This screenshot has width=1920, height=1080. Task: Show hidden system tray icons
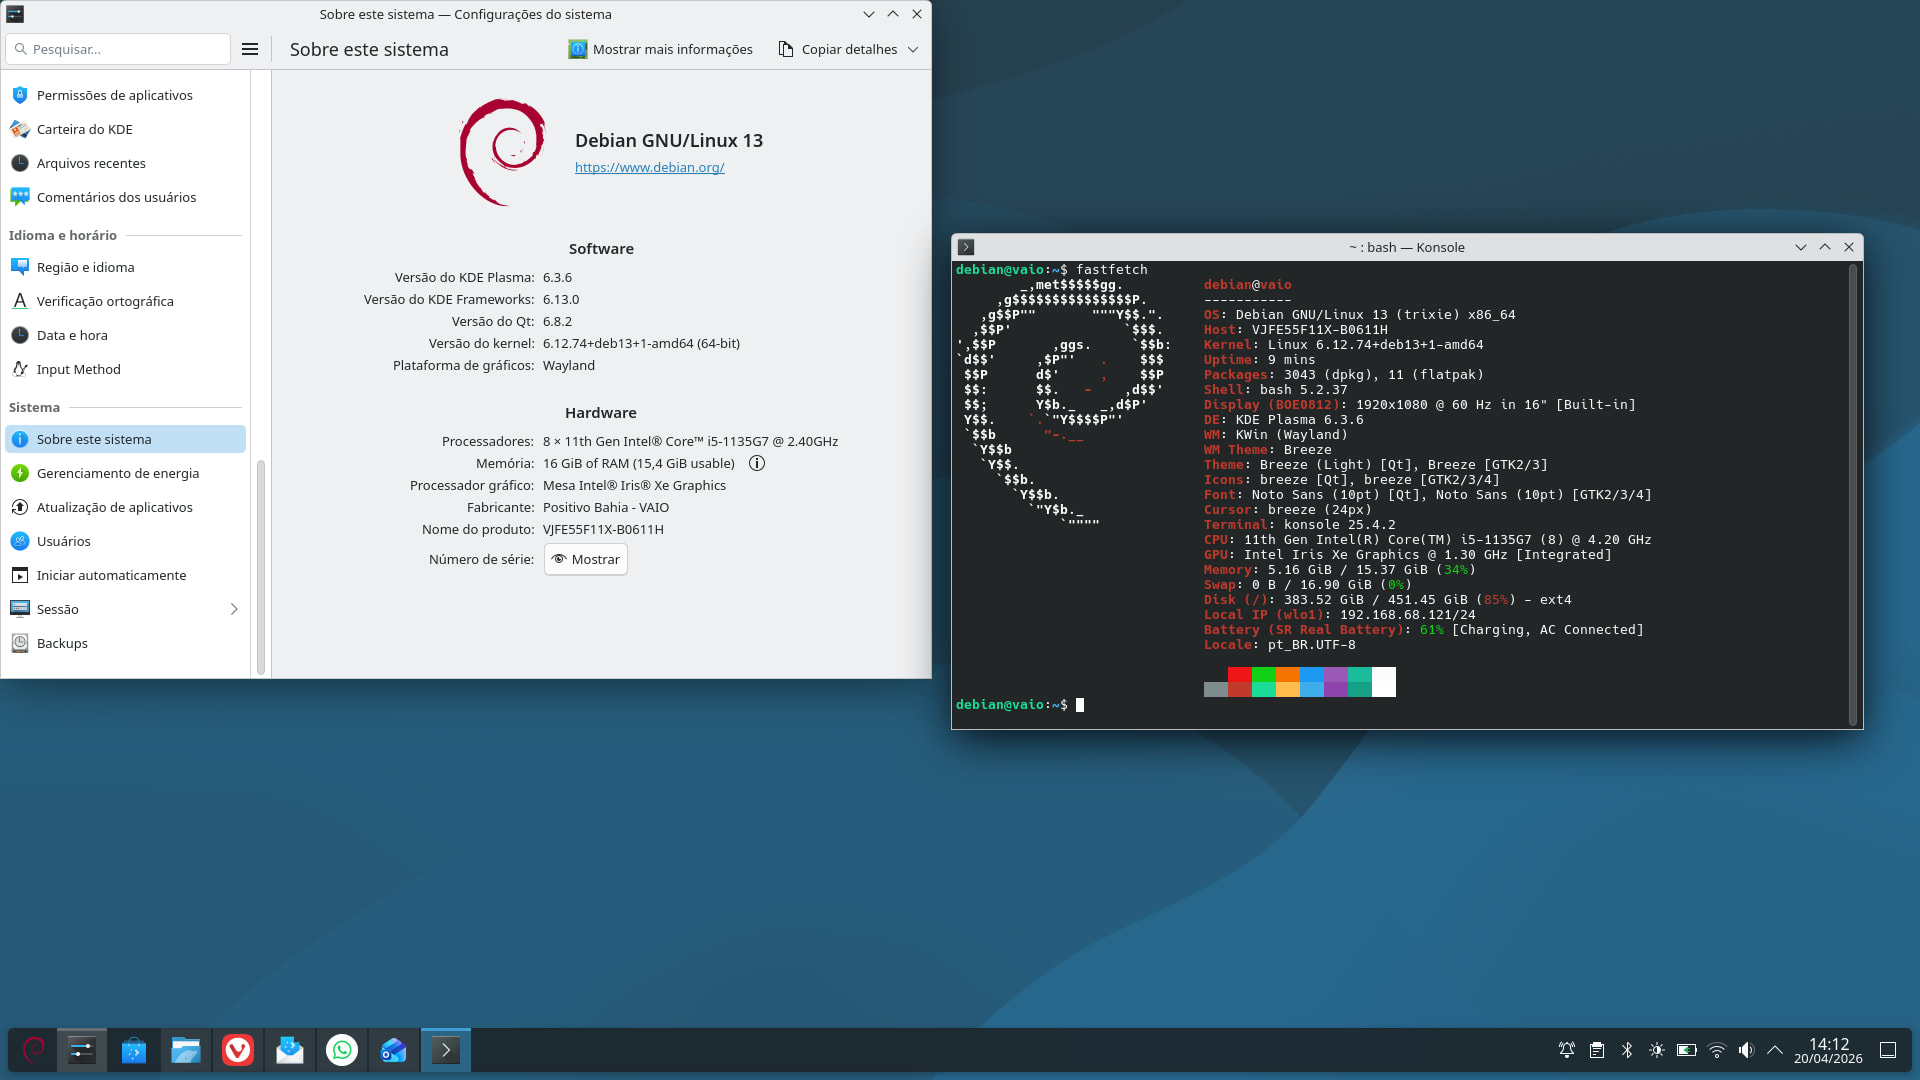click(x=1775, y=1050)
